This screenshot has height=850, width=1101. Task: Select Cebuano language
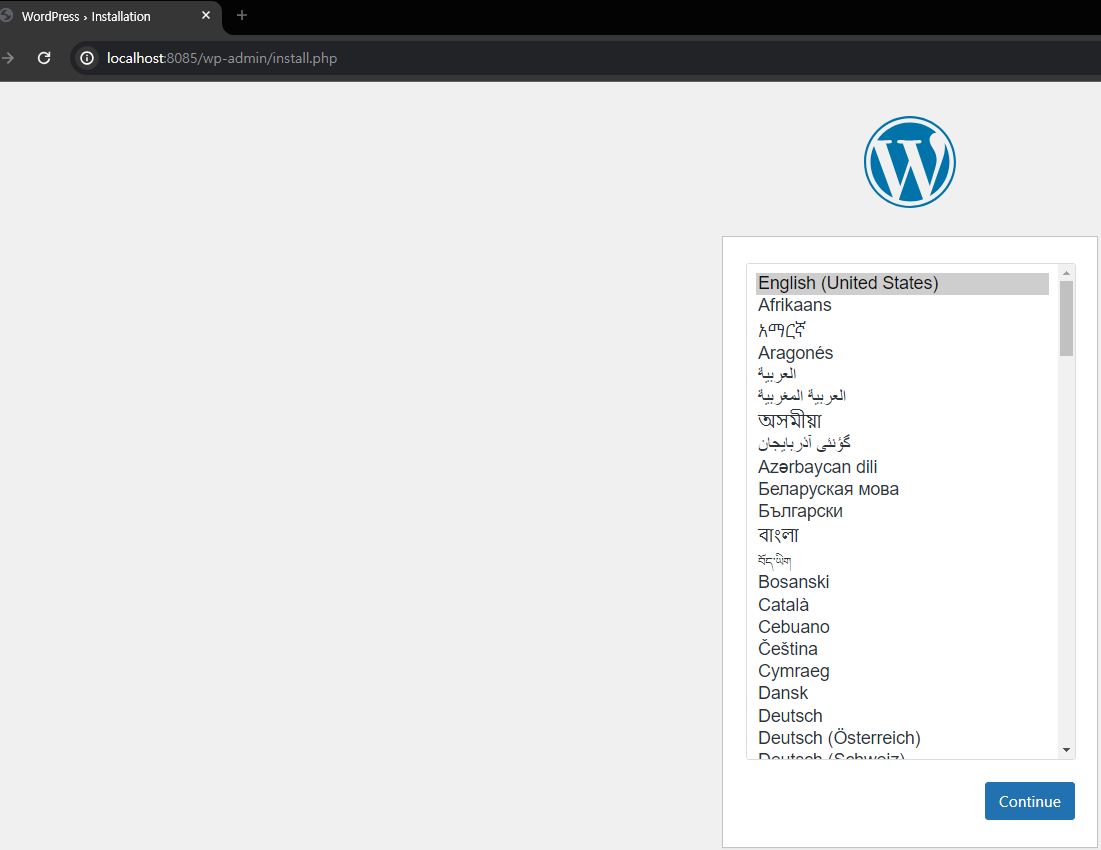(902, 627)
